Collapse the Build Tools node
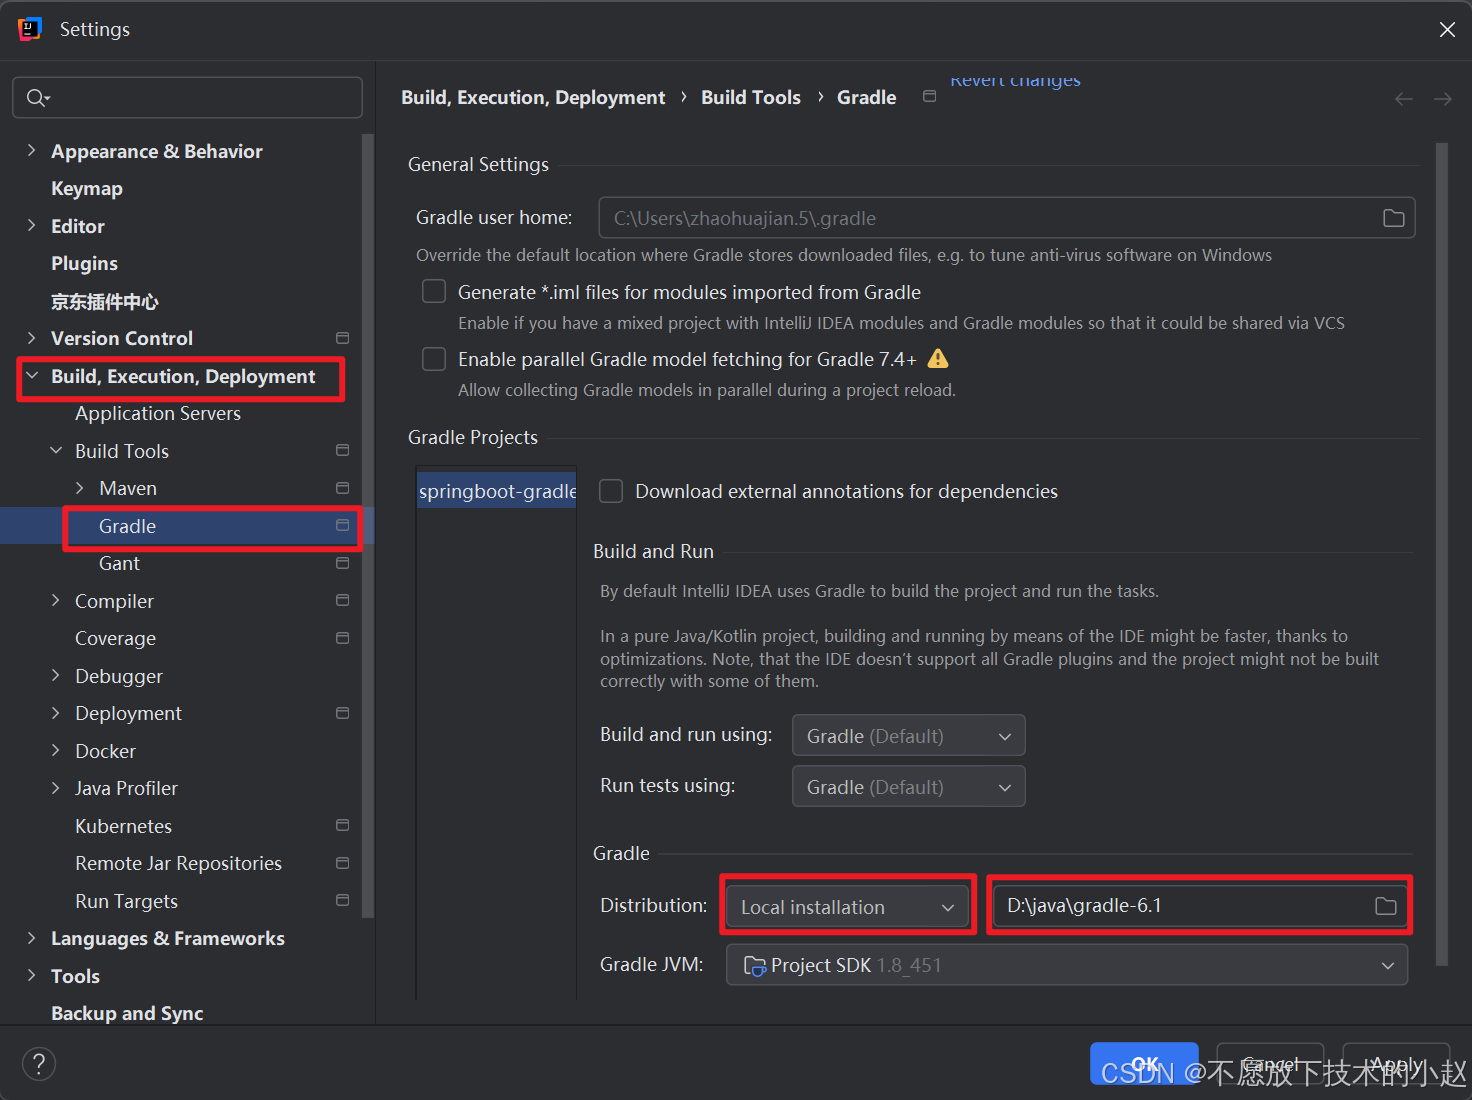Image resolution: width=1472 pixels, height=1100 pixels. 56,451
